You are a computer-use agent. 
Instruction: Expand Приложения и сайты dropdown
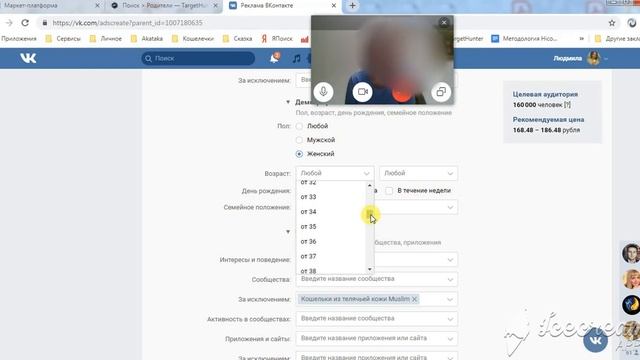450,338
